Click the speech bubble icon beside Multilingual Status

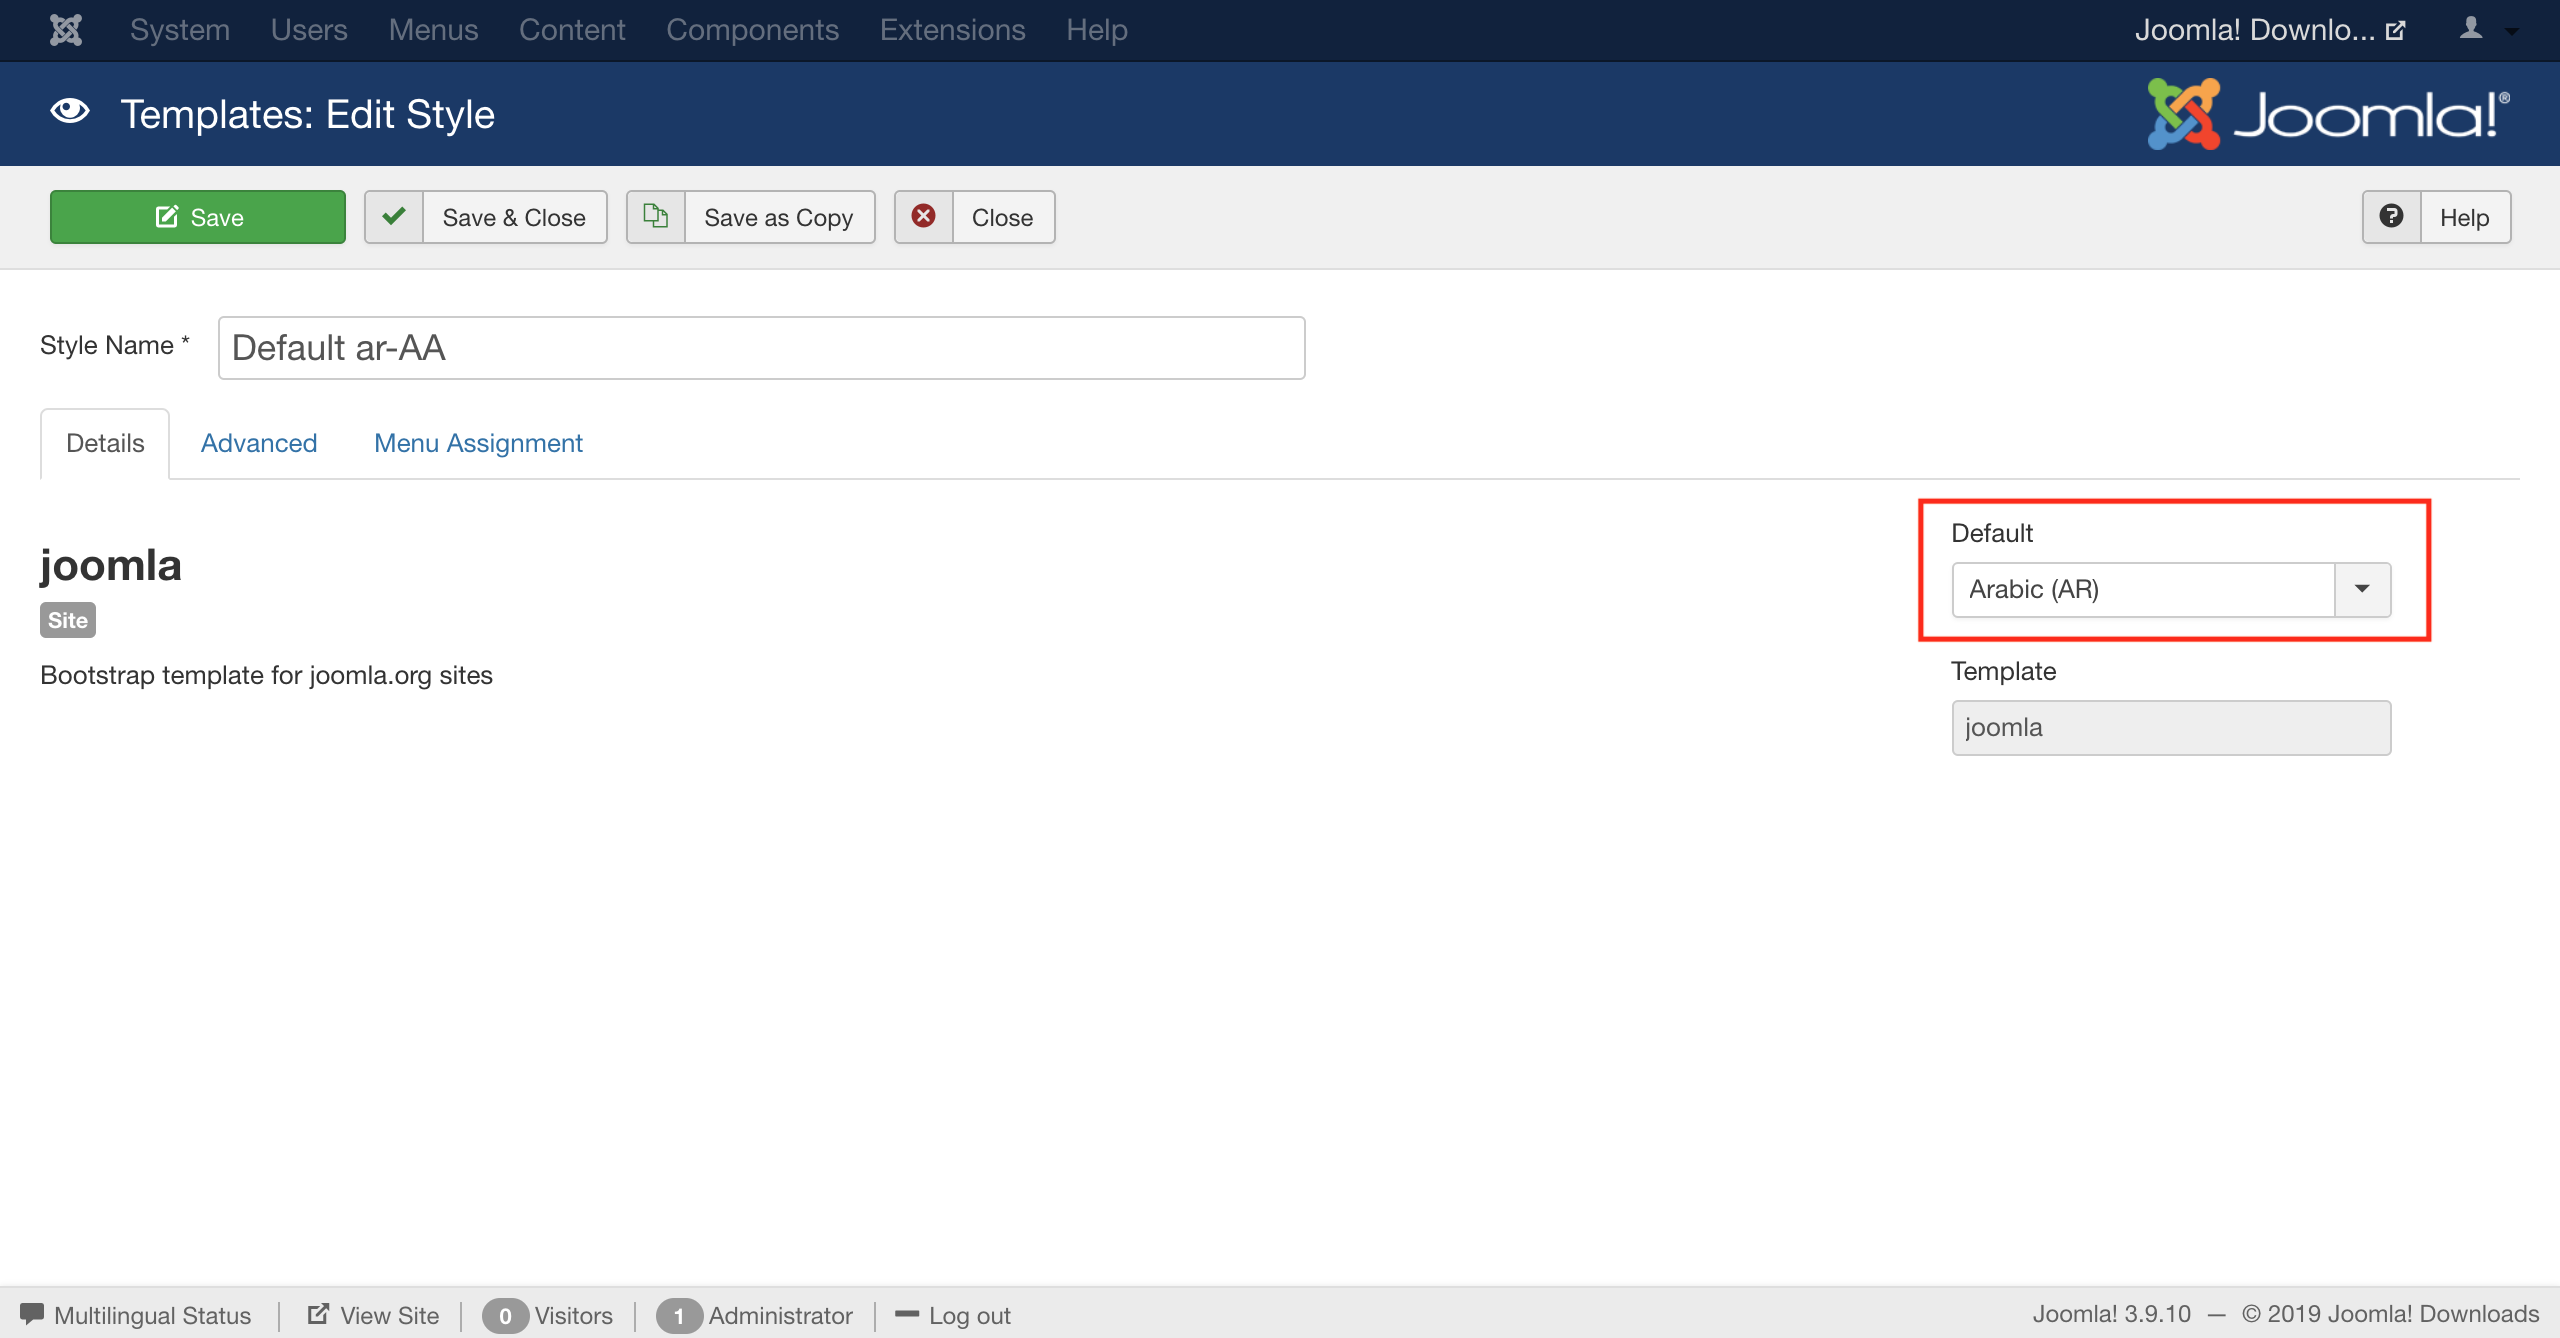click(x=32, y=1314)
